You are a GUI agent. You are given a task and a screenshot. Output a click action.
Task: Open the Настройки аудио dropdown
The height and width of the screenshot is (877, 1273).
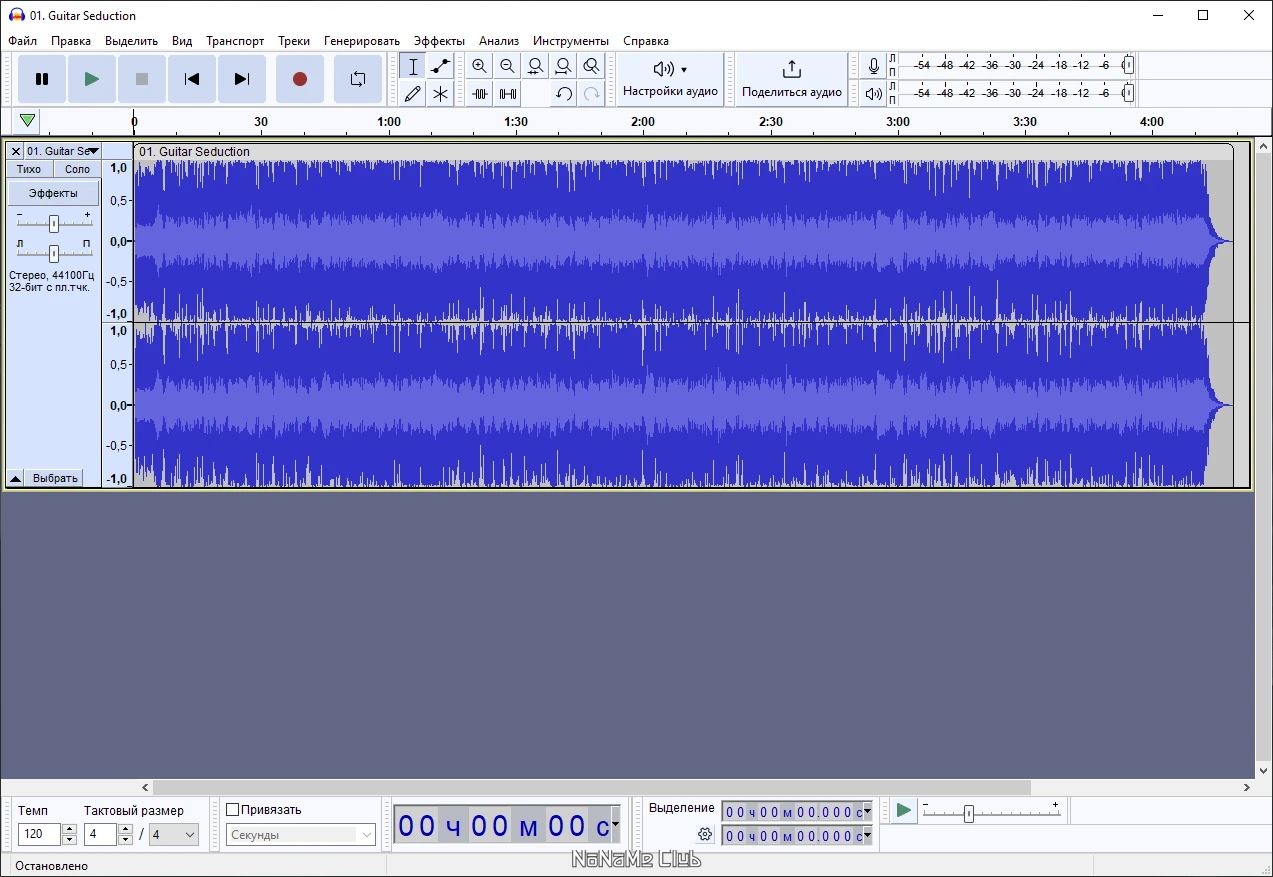(670, 79)
